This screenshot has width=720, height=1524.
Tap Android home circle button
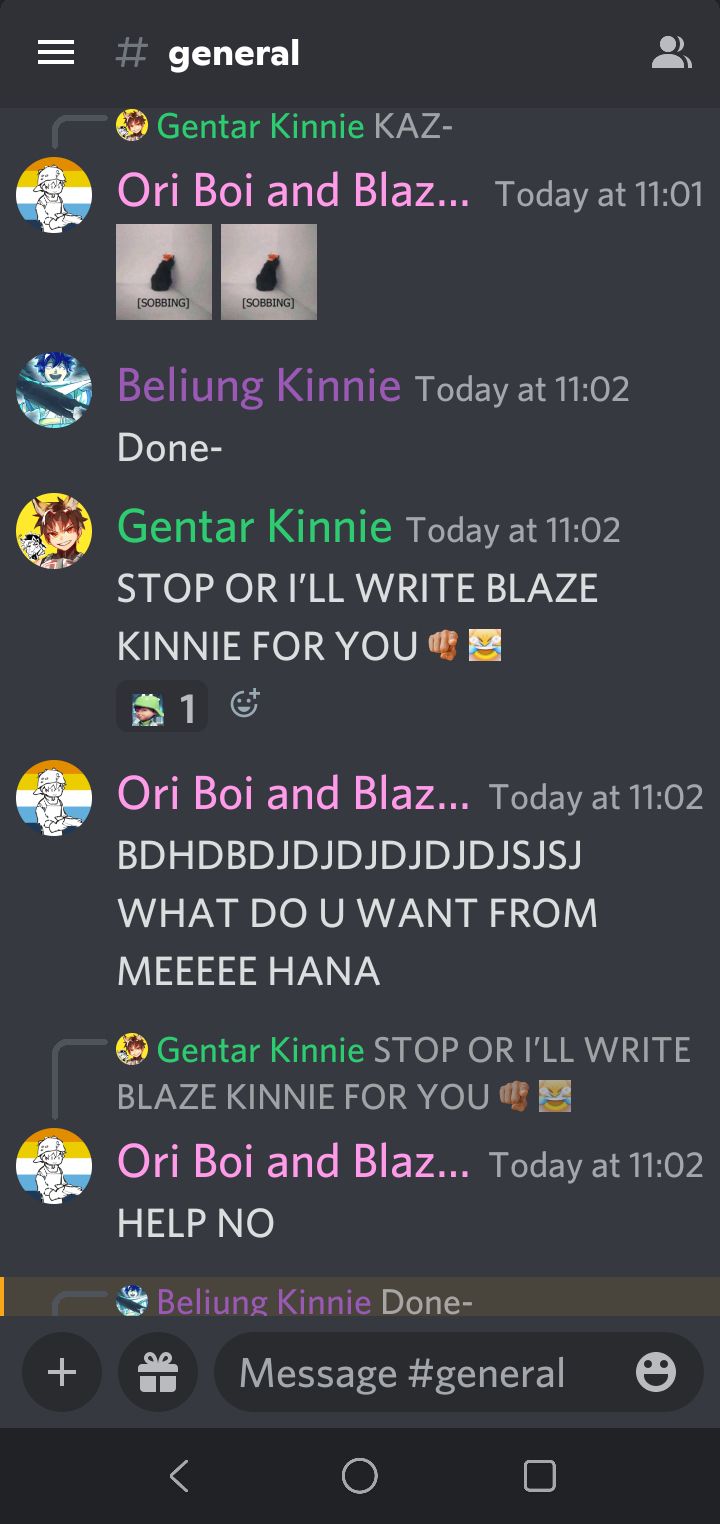pyautogui.click(x=360, y=1475)
